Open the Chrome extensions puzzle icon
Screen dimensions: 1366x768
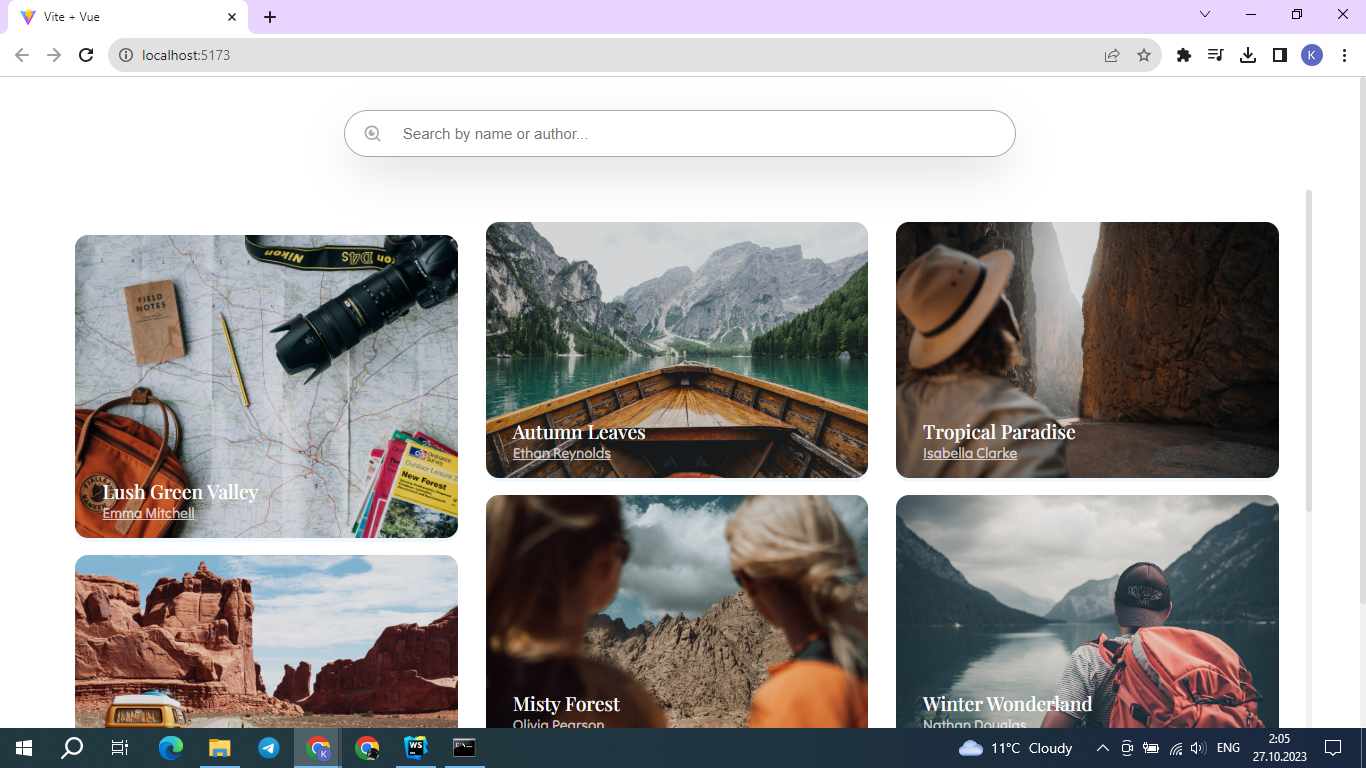tap(1184, 55)
